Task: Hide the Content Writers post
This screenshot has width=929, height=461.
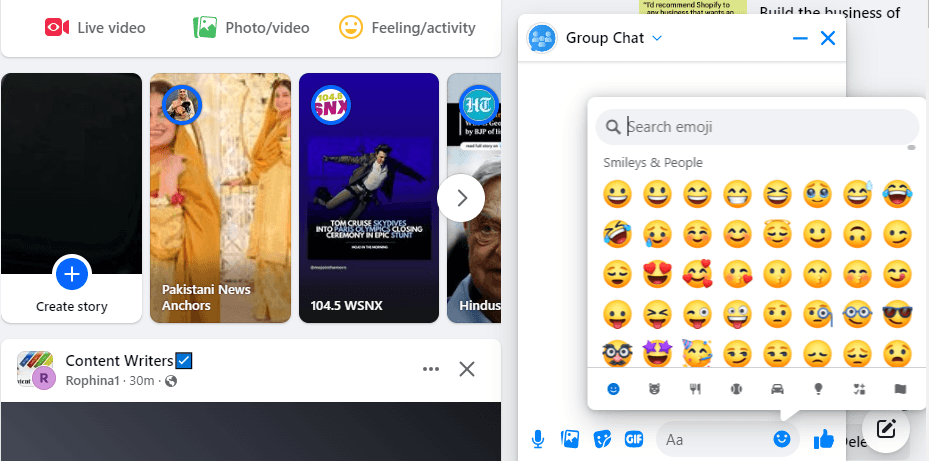Action: (467, 369)
